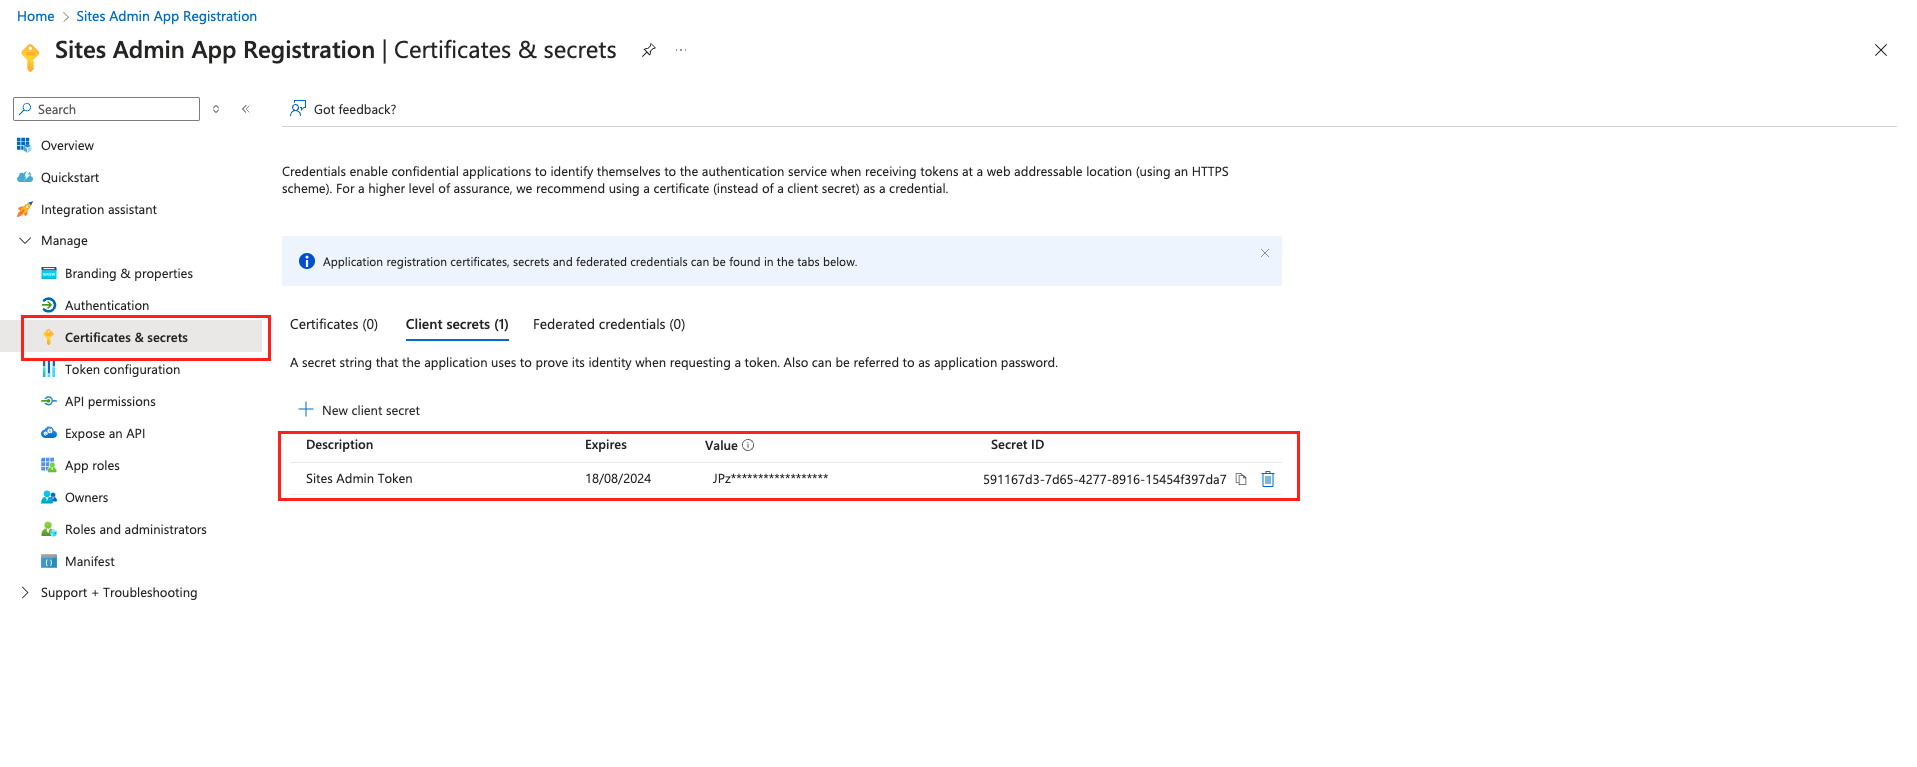Click New client secret button

(359, 410)
